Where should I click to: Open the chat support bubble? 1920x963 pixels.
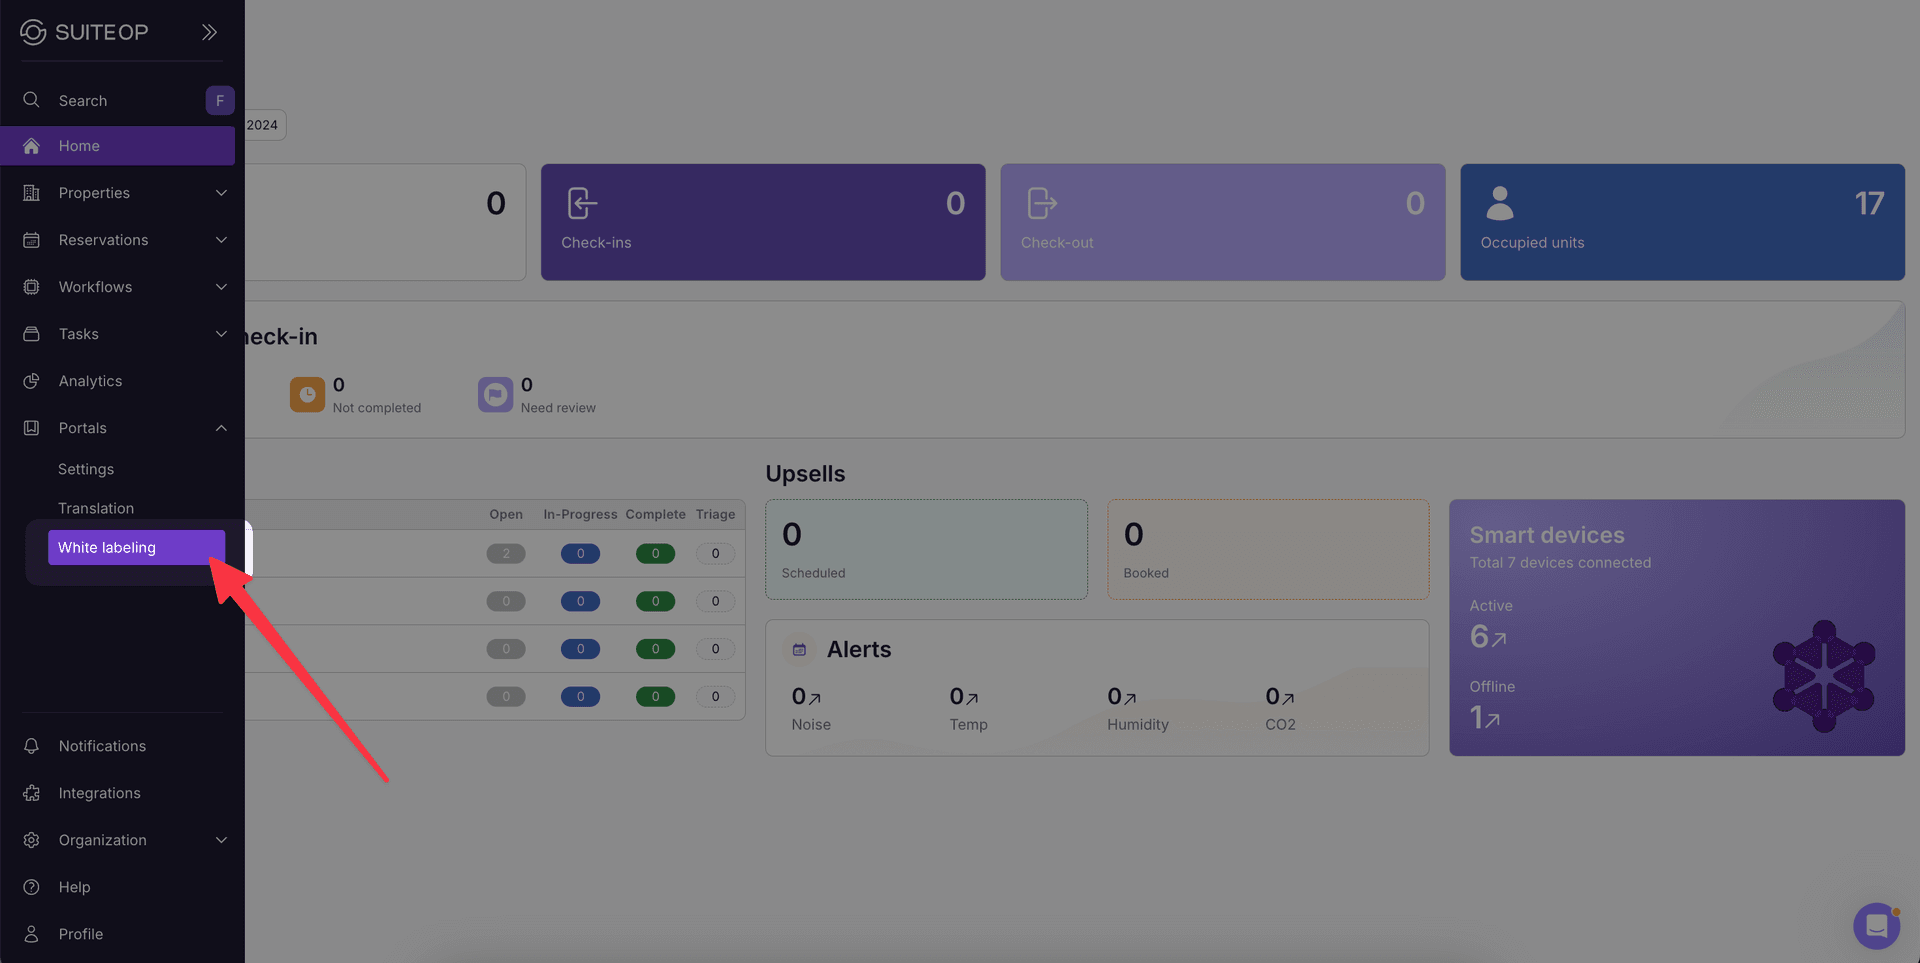(x=1876, y=926)
